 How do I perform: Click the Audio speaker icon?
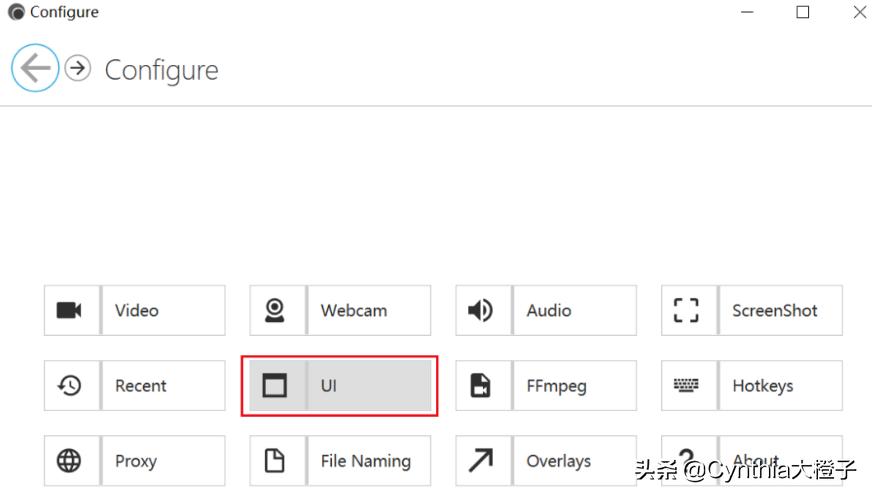481,310
